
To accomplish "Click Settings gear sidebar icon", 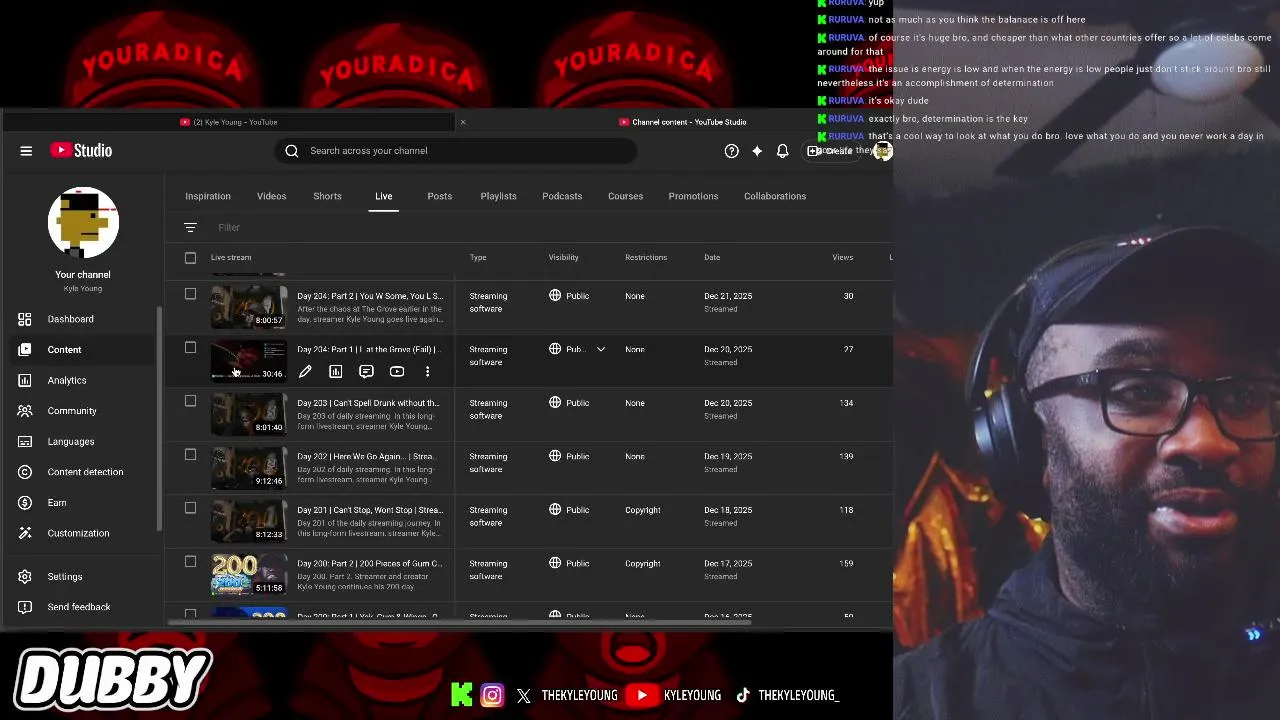I will (x=25, y=577).
